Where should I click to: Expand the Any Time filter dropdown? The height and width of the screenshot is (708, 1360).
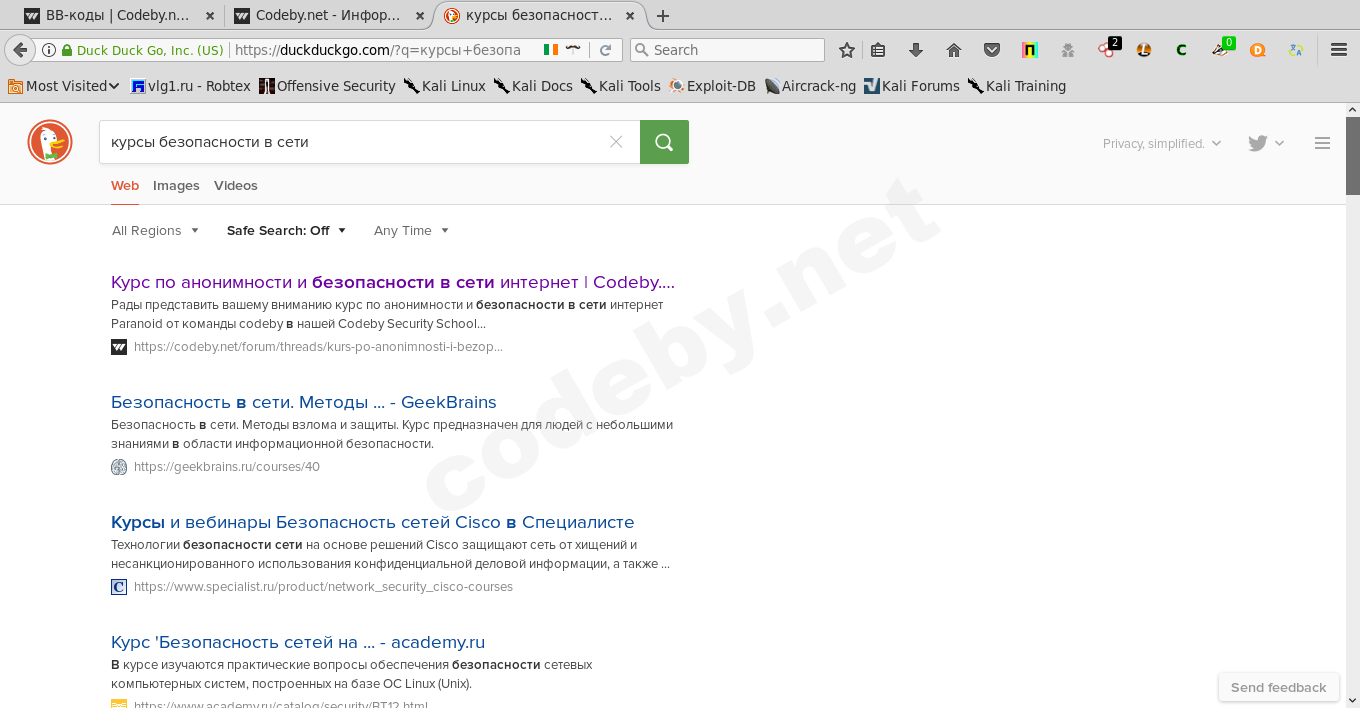(411, 230)
